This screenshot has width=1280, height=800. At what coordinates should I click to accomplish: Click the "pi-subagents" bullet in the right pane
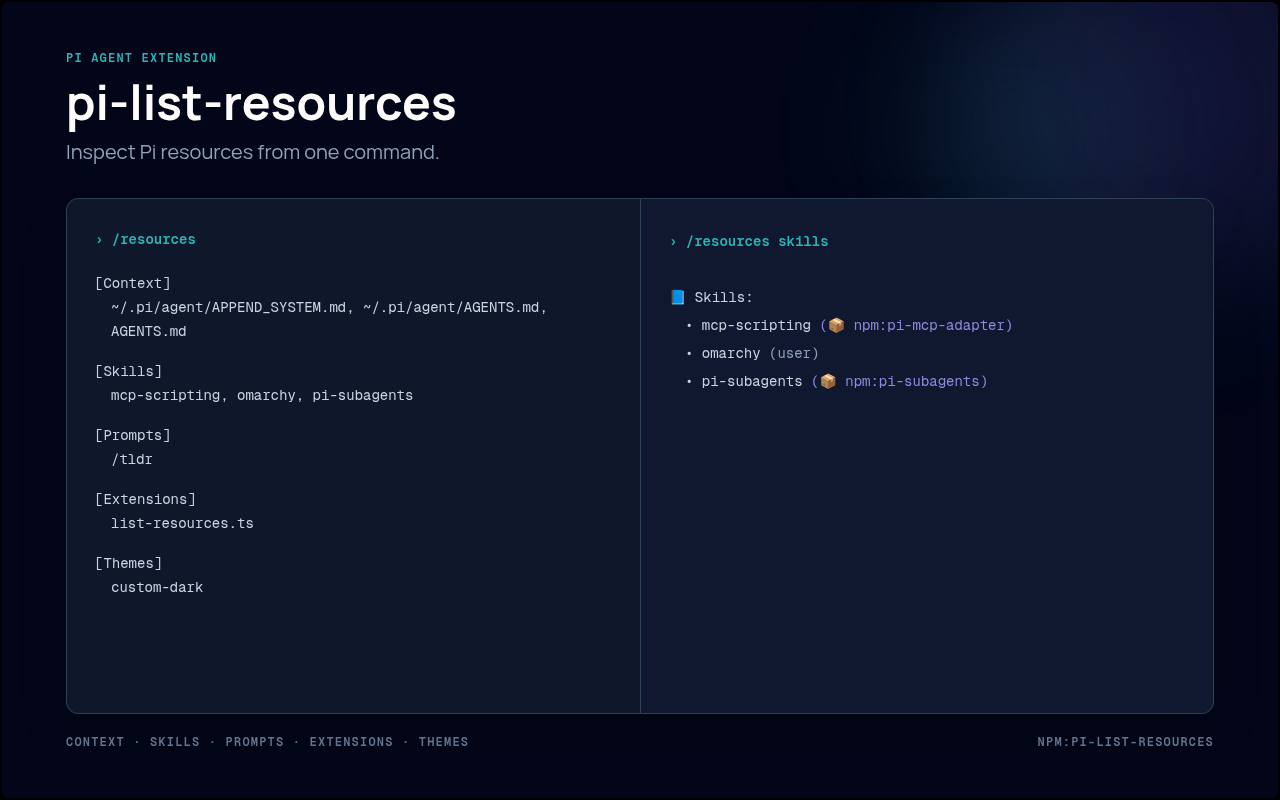(752, 382)
